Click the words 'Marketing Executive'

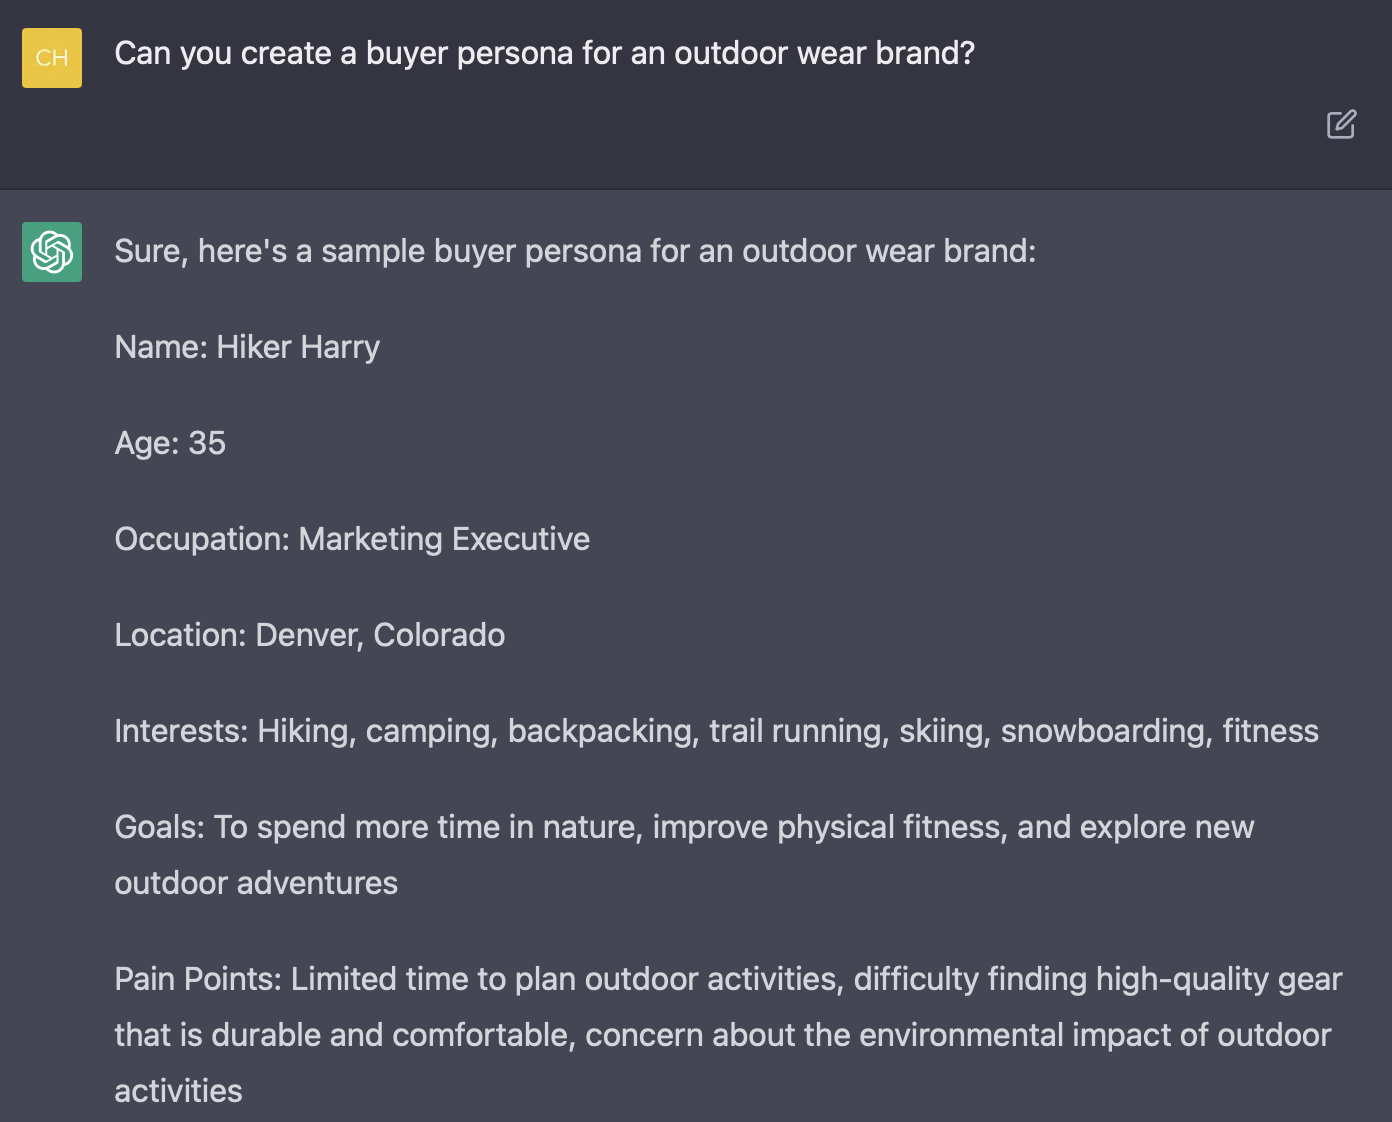[x=444, y=539]
